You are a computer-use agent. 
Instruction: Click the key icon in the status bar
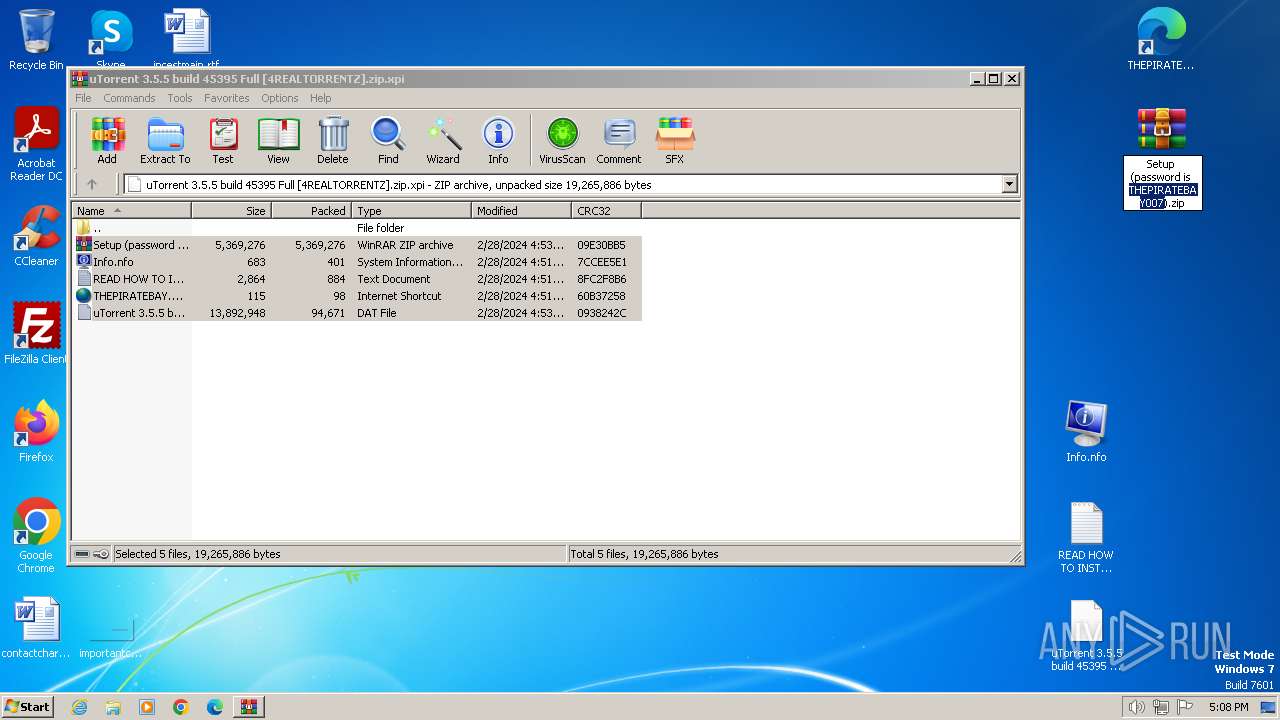tap(101, 554)
